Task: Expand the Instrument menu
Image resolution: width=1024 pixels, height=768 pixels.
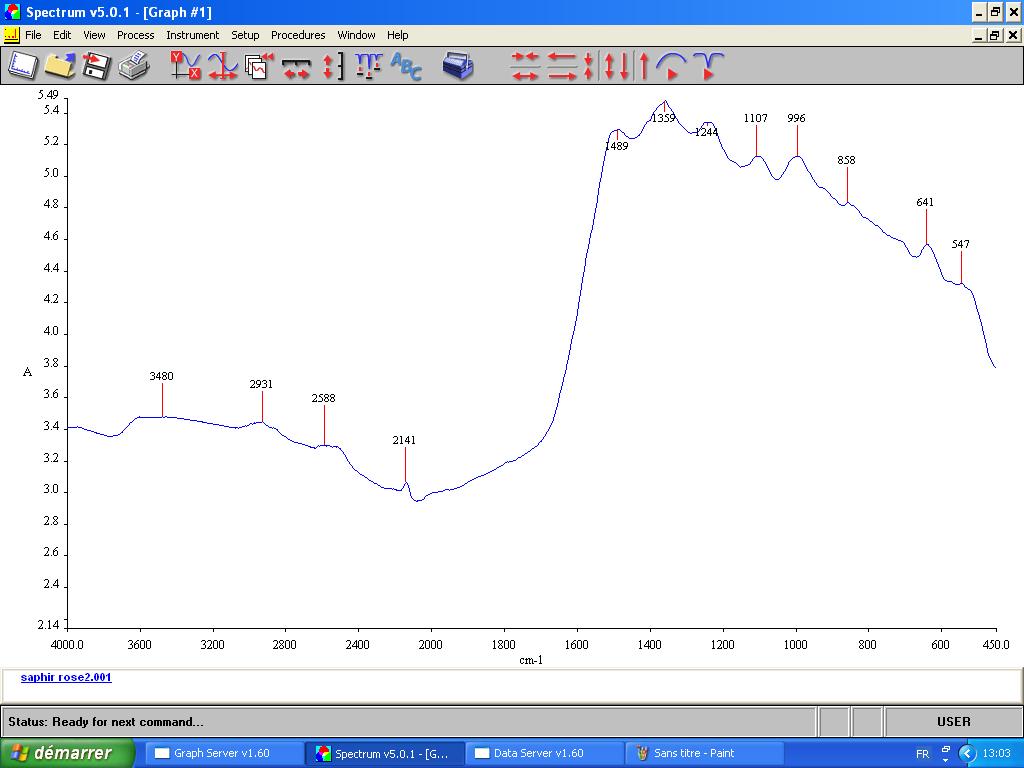Action: 192,35
